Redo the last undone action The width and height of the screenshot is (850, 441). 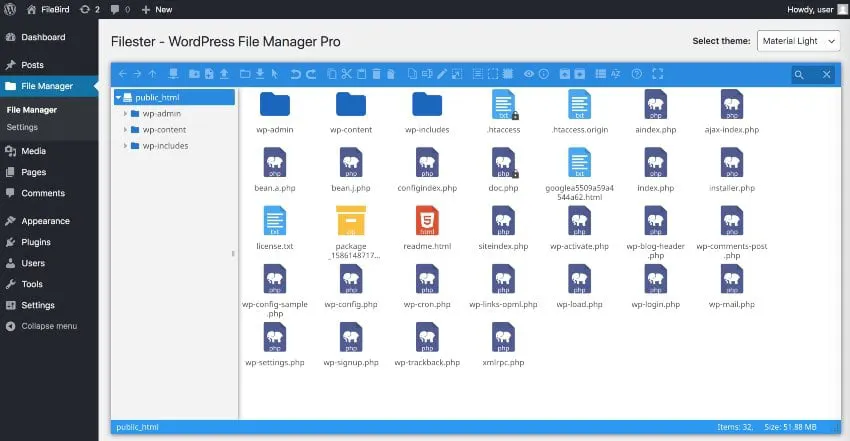point(311,74)
